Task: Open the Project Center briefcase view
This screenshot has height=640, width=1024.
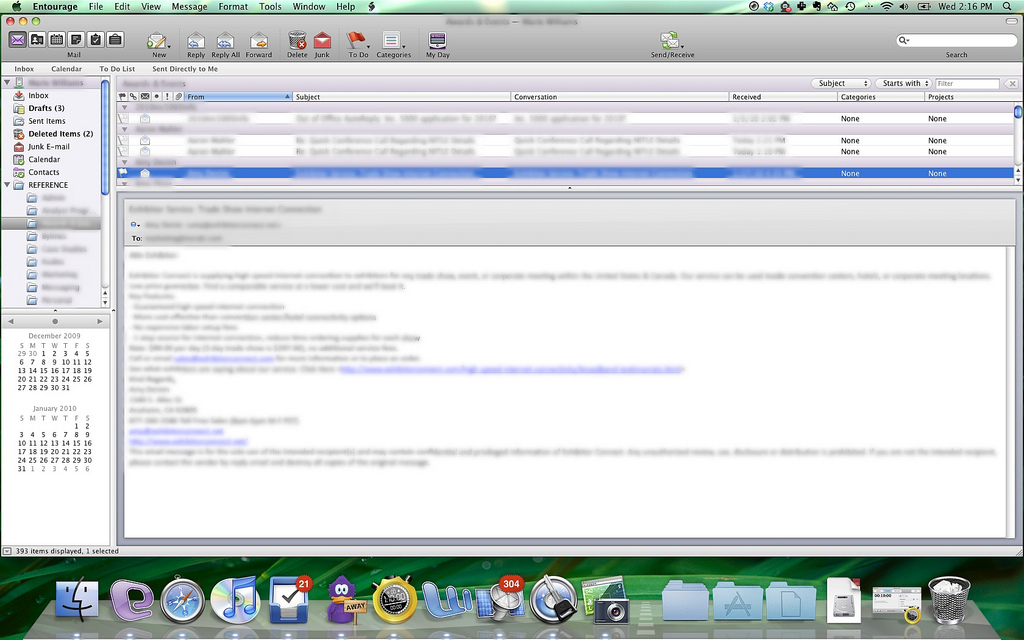Action: 116,40
